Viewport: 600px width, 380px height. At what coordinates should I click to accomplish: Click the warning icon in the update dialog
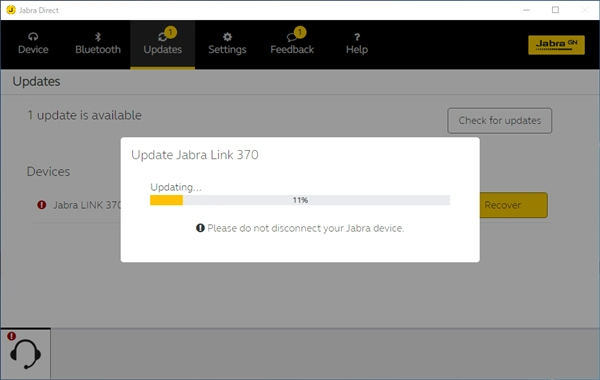pyautogui.click(x=200, y=228)
